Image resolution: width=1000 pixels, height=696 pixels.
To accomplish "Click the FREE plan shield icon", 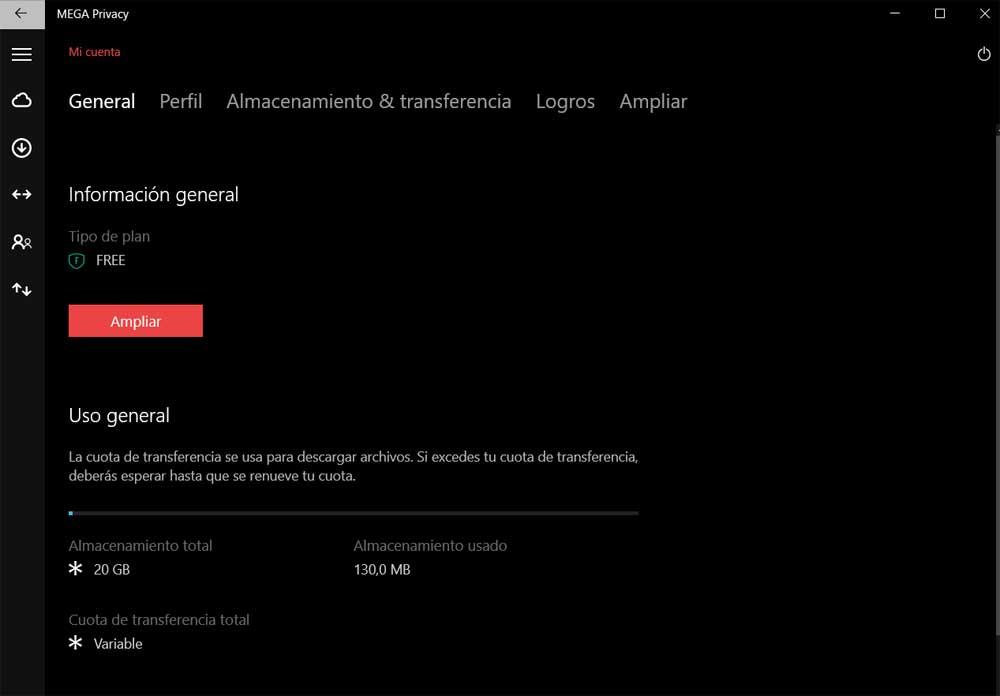I will (77, 260).
